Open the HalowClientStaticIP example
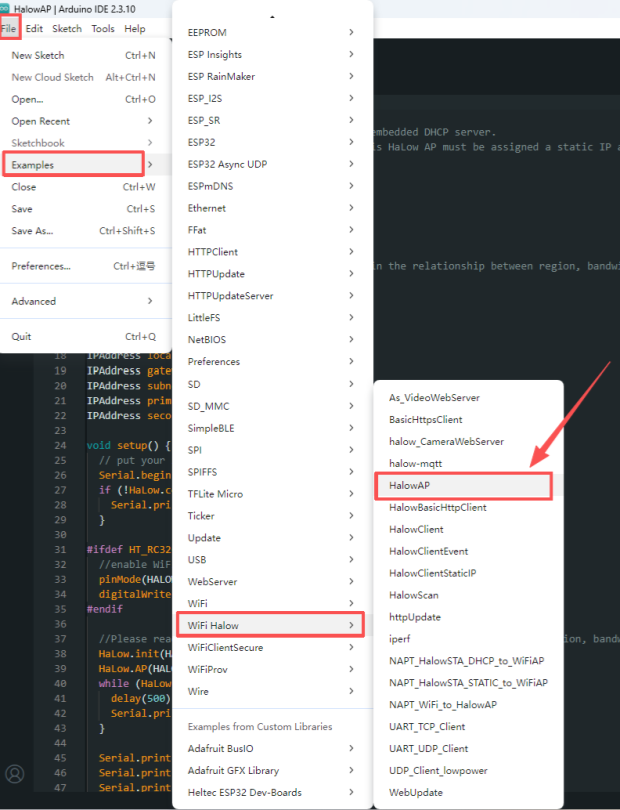This screenshot has height=810, width=620. click(x=468, y=573)
